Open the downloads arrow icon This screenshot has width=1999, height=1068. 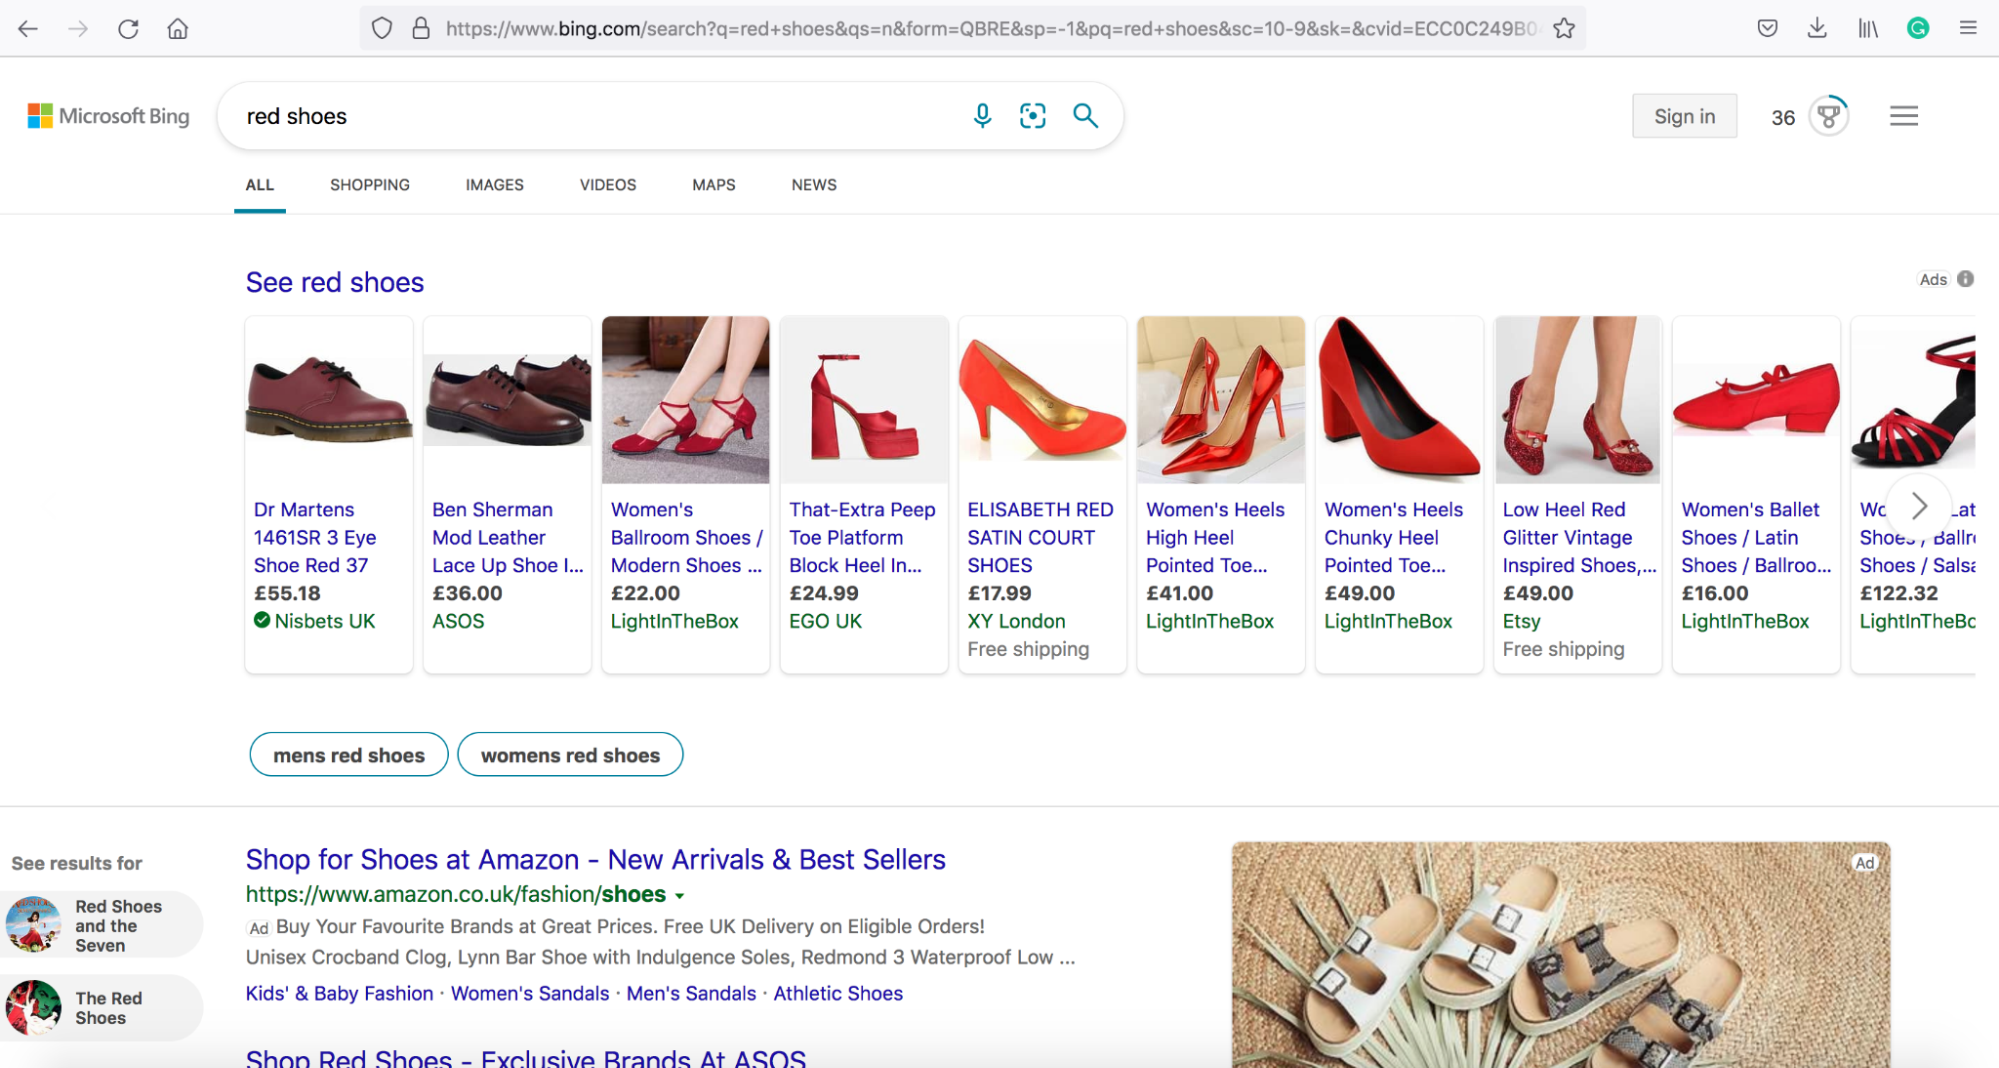click(1818, 28)
